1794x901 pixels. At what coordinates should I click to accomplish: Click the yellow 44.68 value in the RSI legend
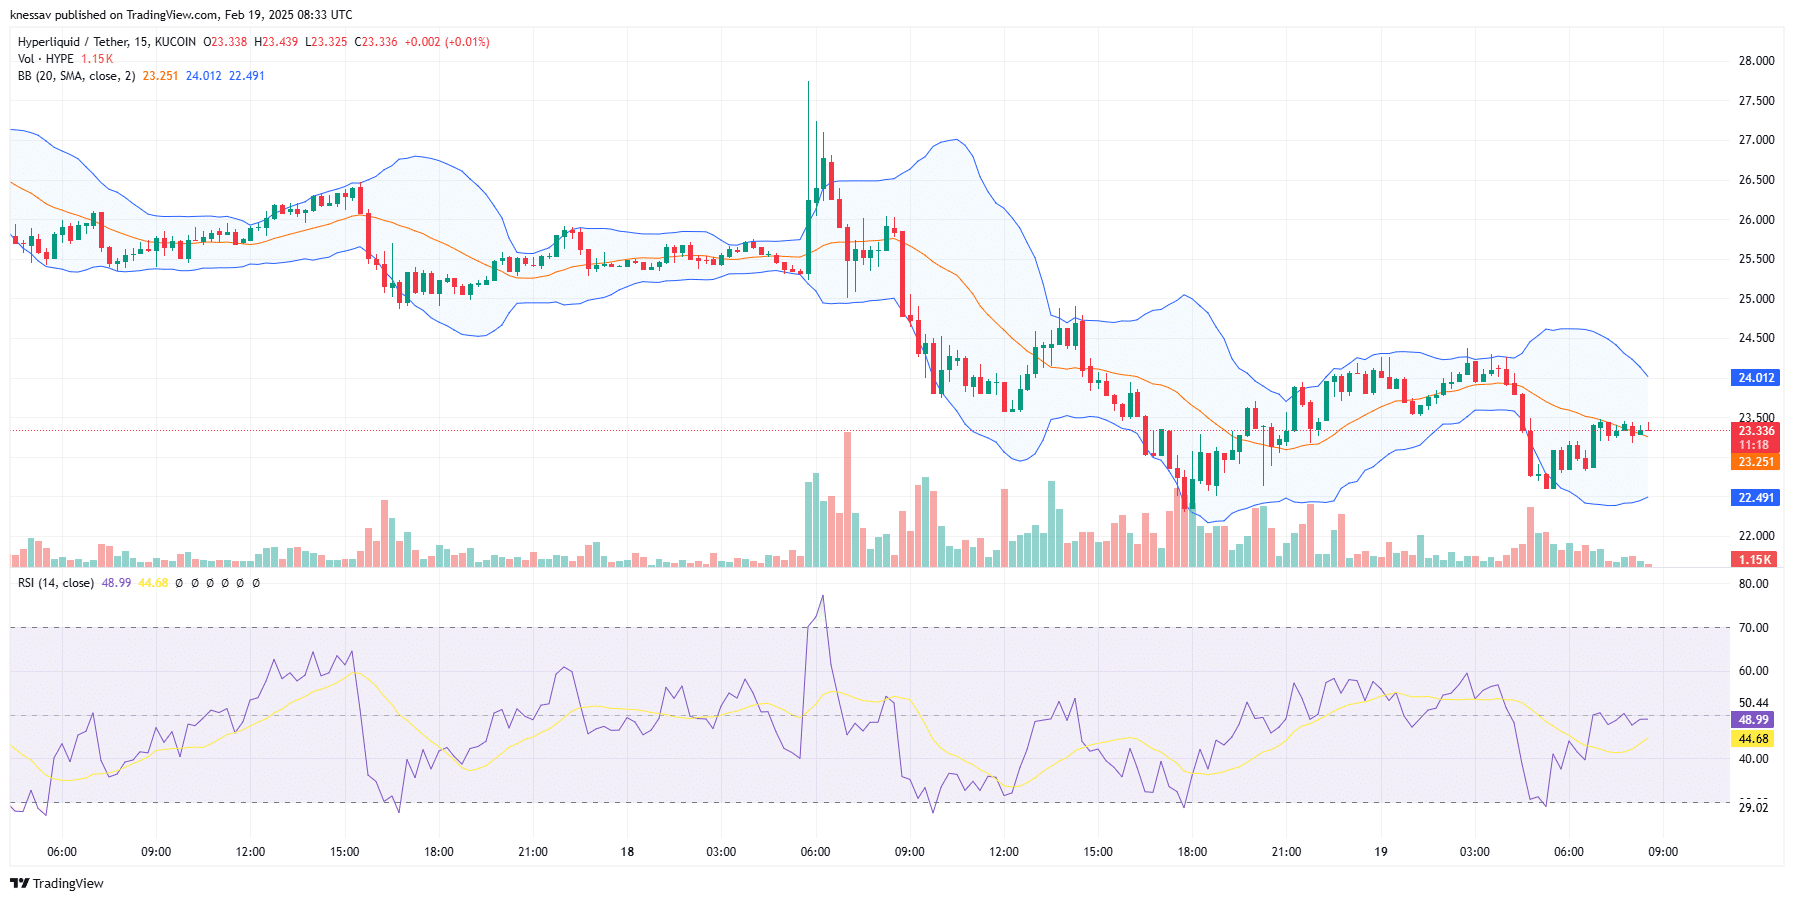(x=153, y=583)
